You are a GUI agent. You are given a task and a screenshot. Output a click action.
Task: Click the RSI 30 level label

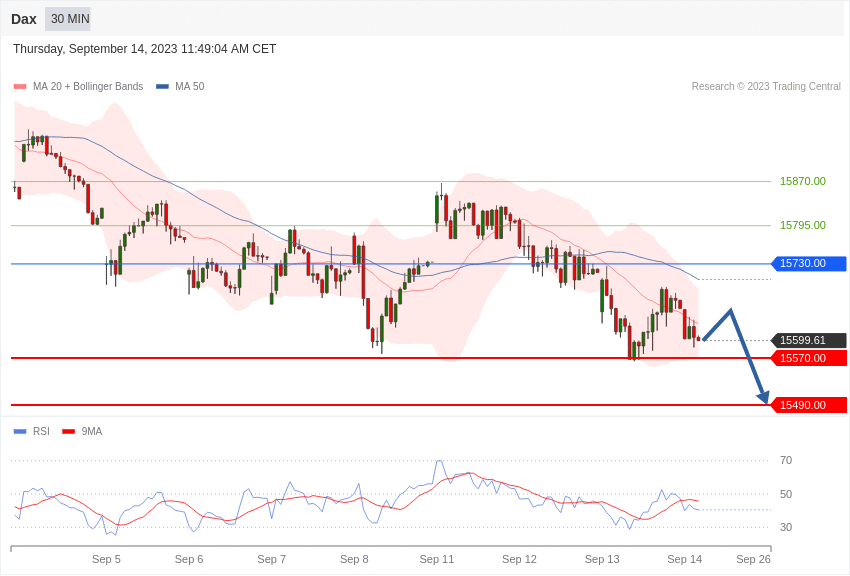coord(786,527)
